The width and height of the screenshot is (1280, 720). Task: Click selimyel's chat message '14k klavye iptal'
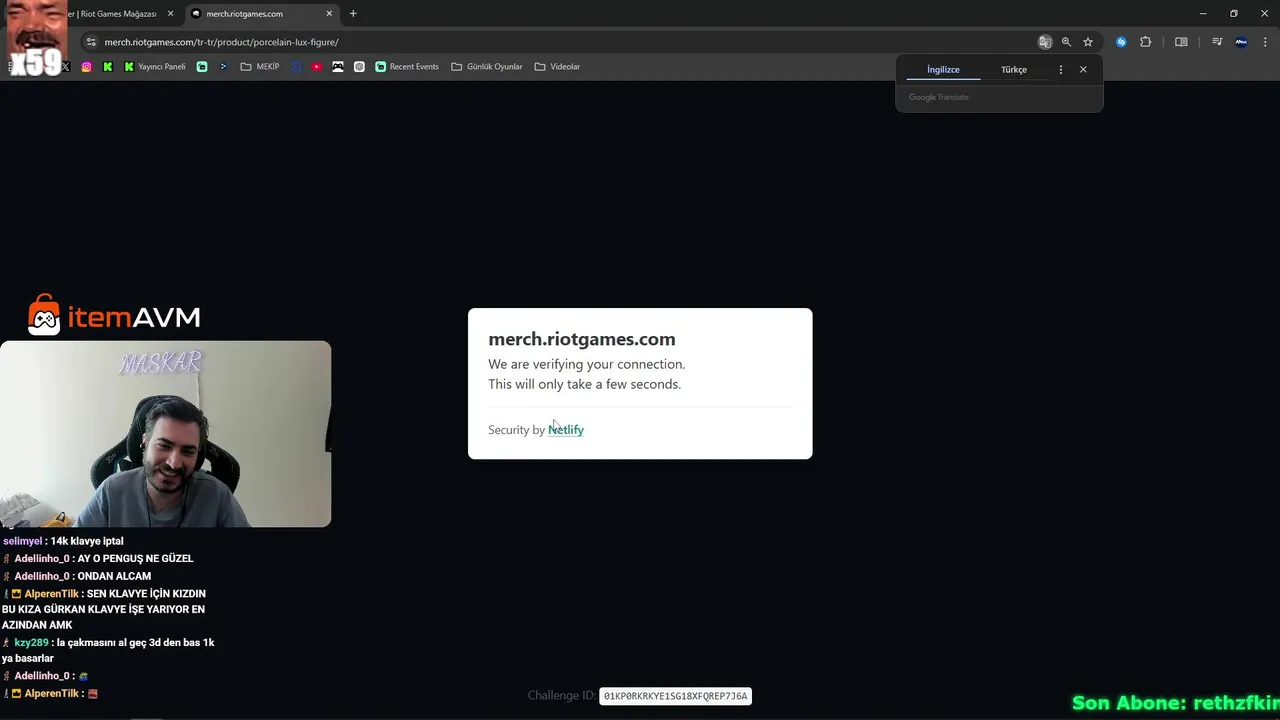pos(63,541)
